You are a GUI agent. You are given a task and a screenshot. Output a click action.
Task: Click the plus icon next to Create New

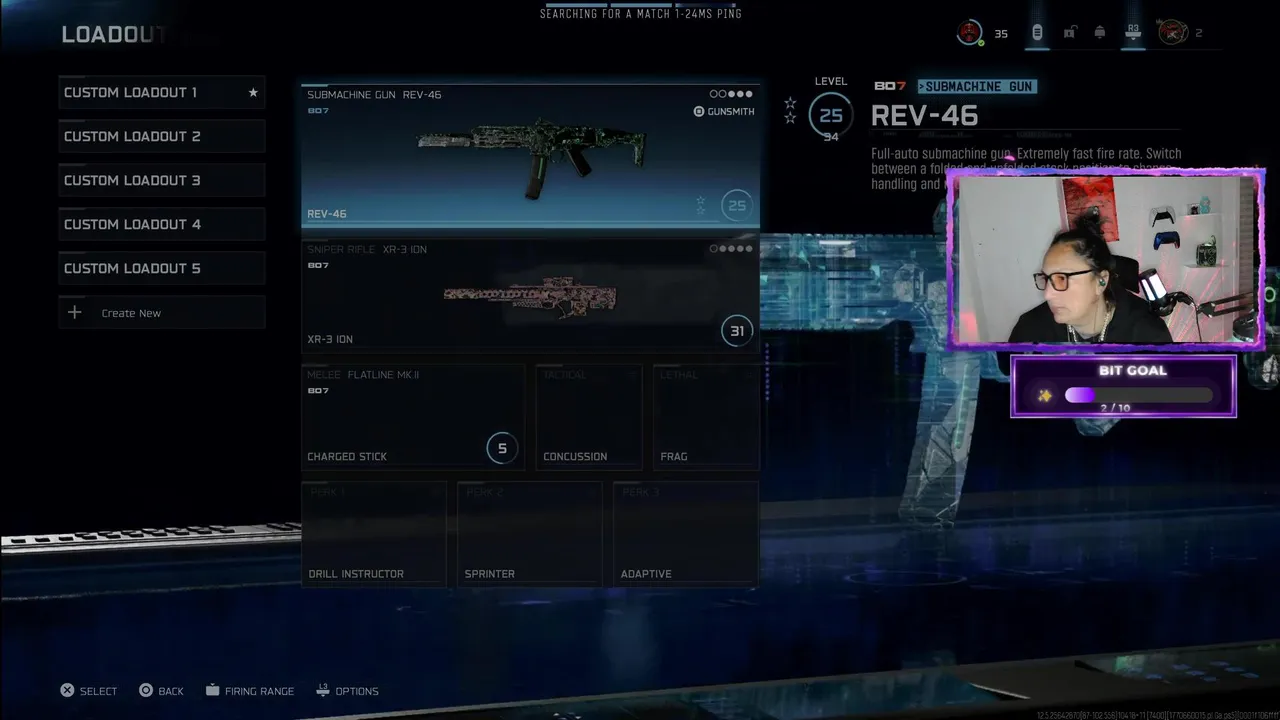tap(75, 313)
